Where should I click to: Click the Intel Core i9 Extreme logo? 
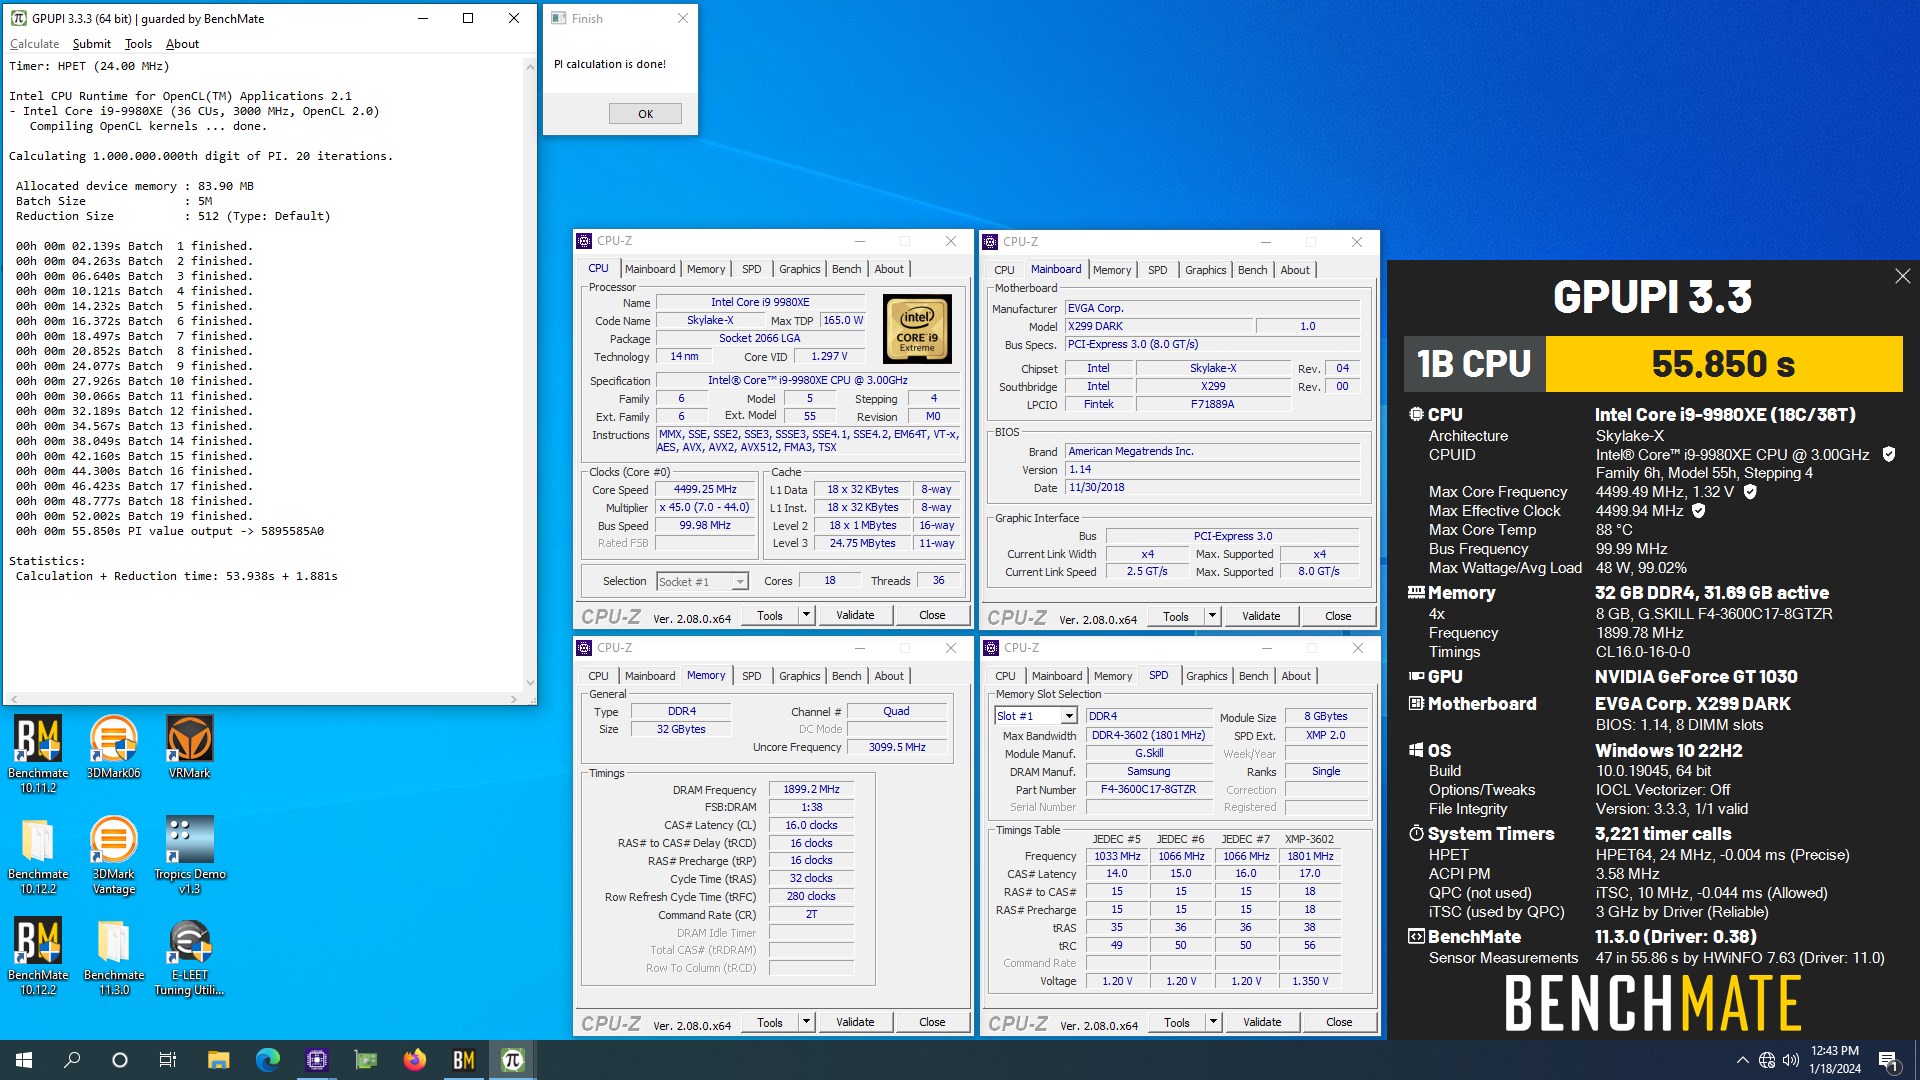coord(916,328)
